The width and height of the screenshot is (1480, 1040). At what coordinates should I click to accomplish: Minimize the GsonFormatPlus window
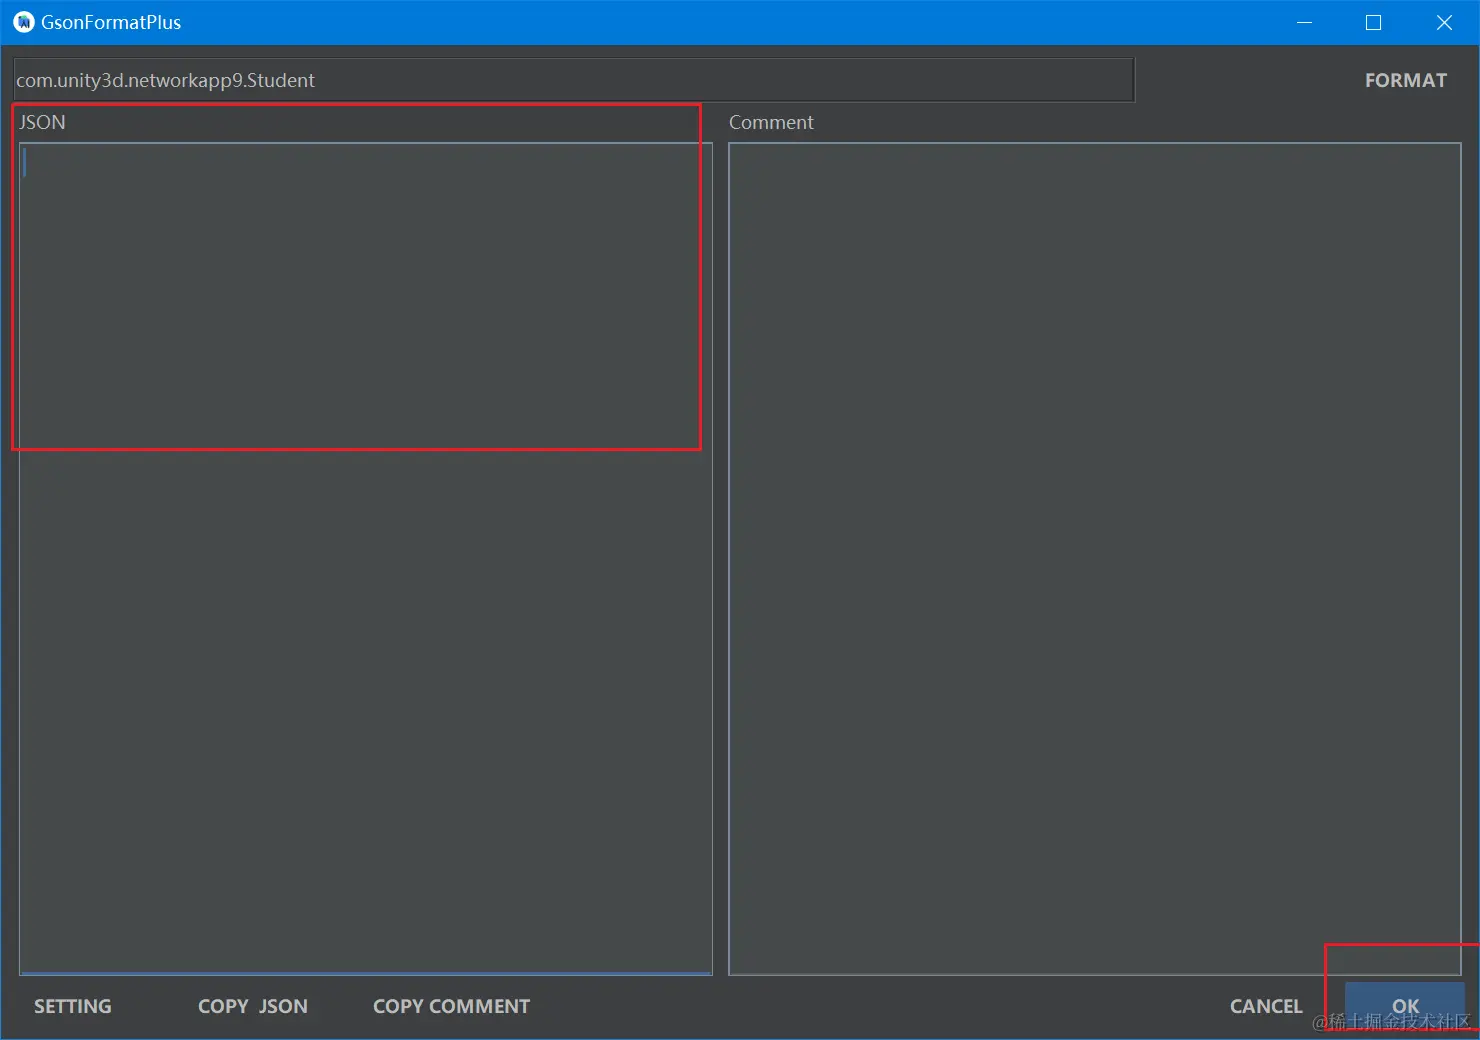pyautogui.click(x=1304, y=22)
